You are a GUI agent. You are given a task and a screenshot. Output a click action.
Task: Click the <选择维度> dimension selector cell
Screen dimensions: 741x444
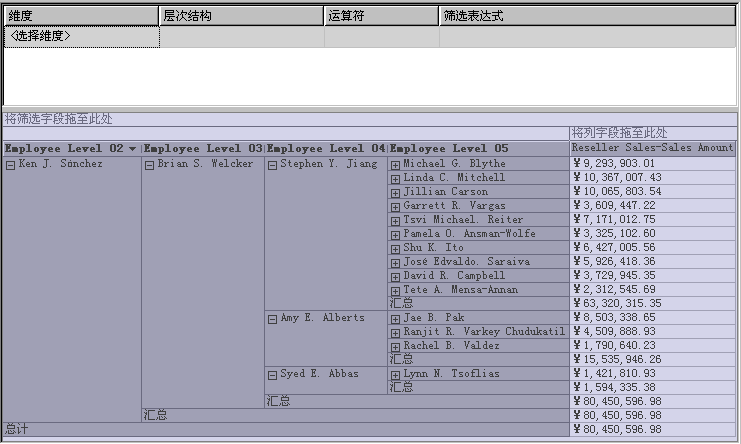coord(81,36)
